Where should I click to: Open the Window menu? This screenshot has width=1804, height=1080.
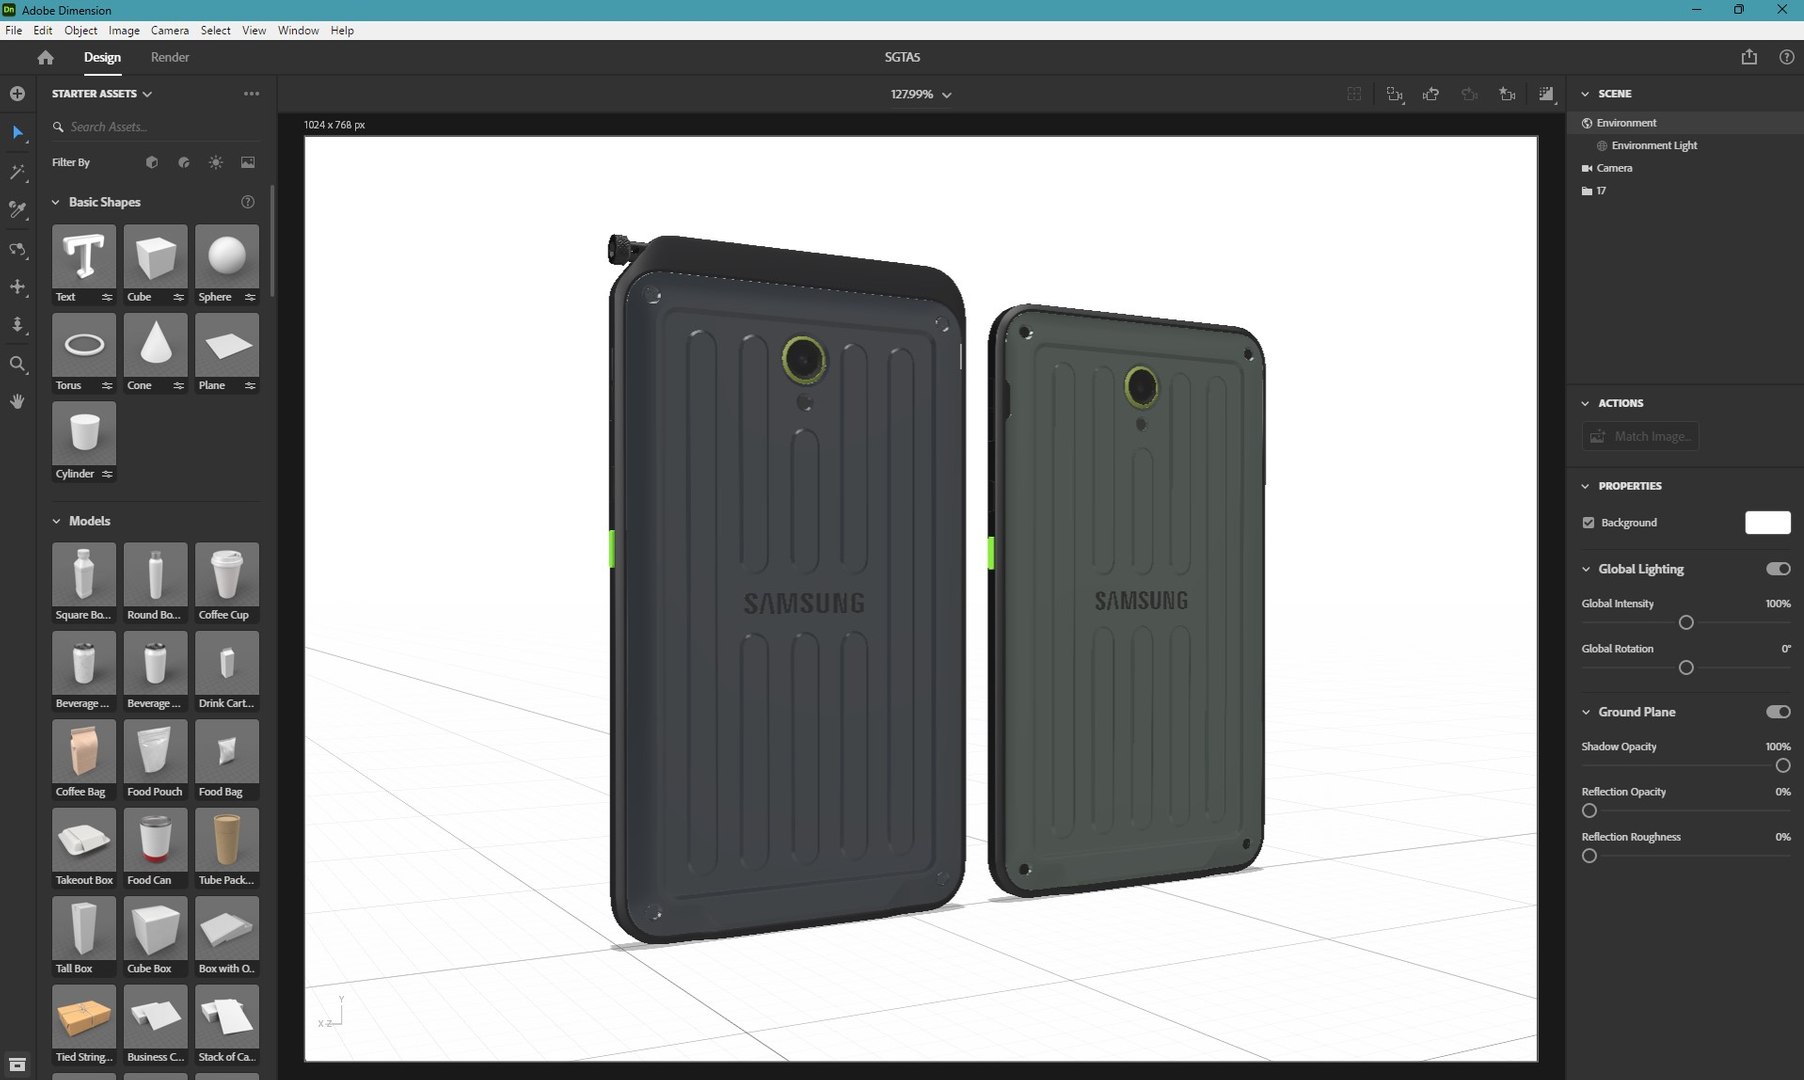coord(298,30)
